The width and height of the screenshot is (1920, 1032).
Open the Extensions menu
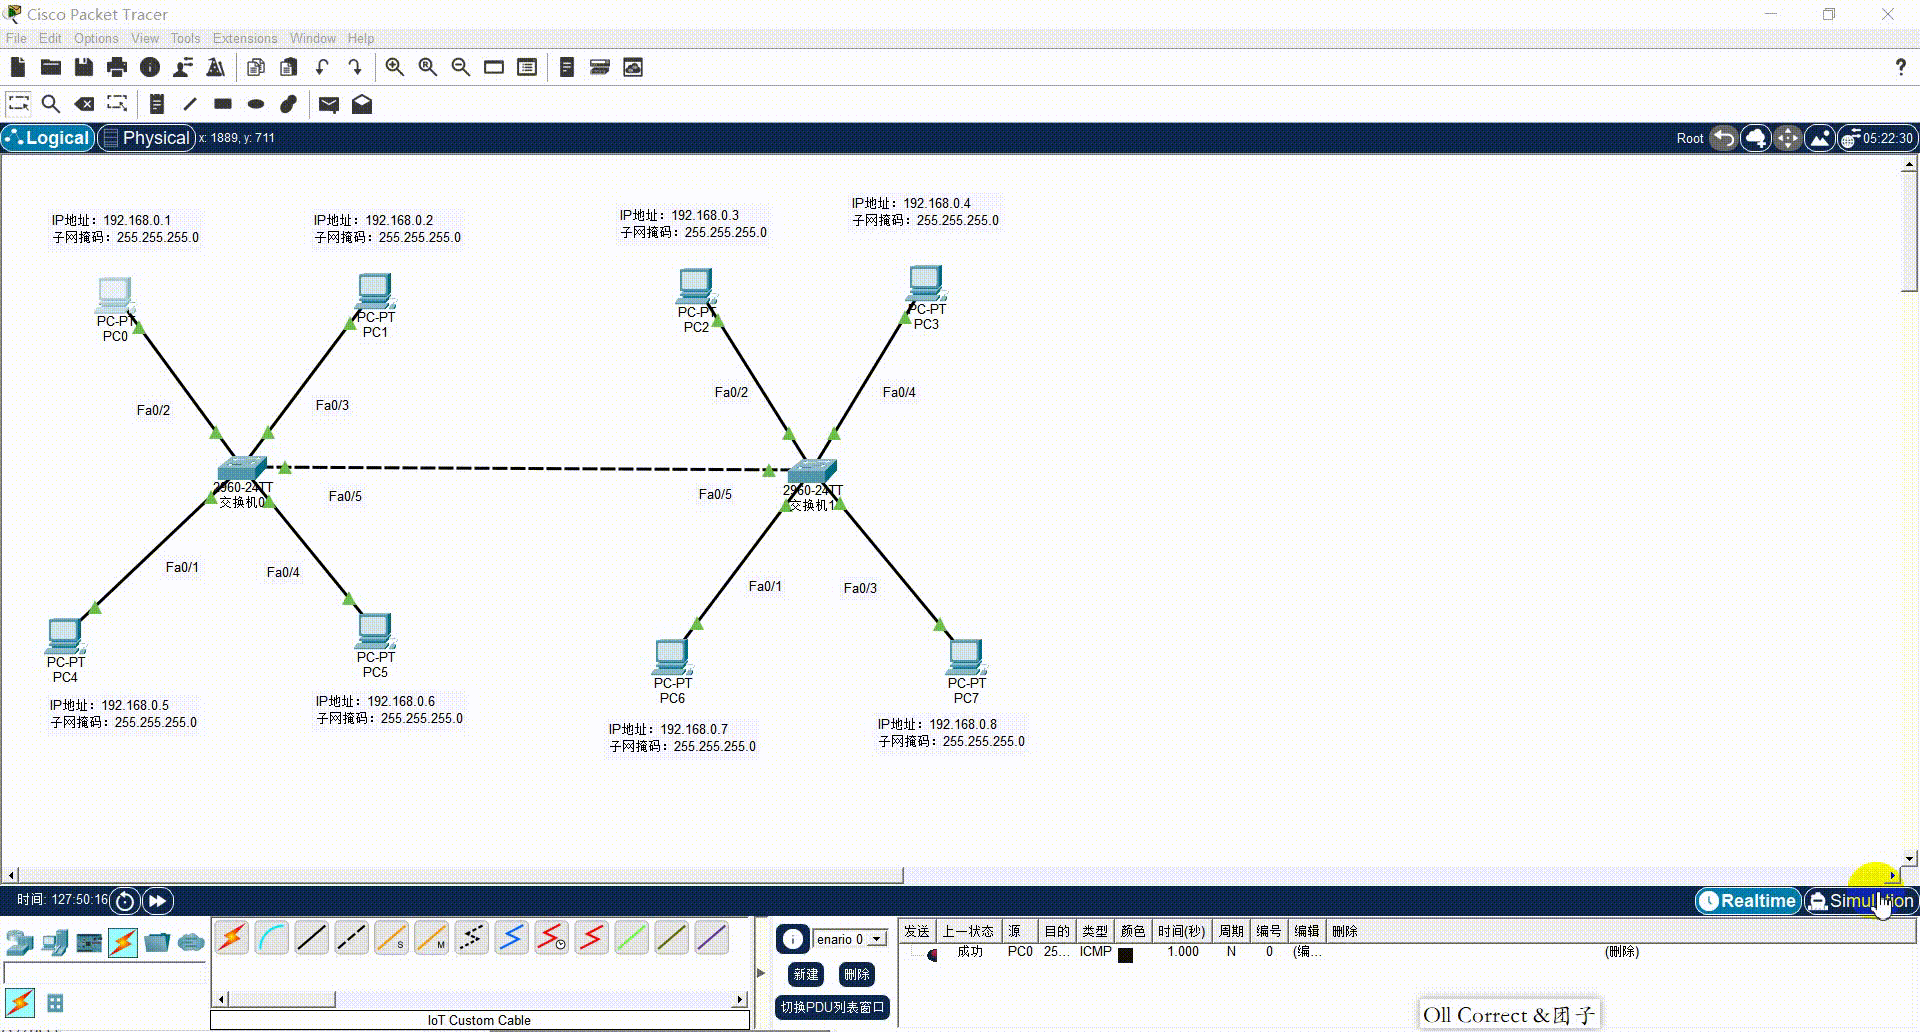(245, 38)
